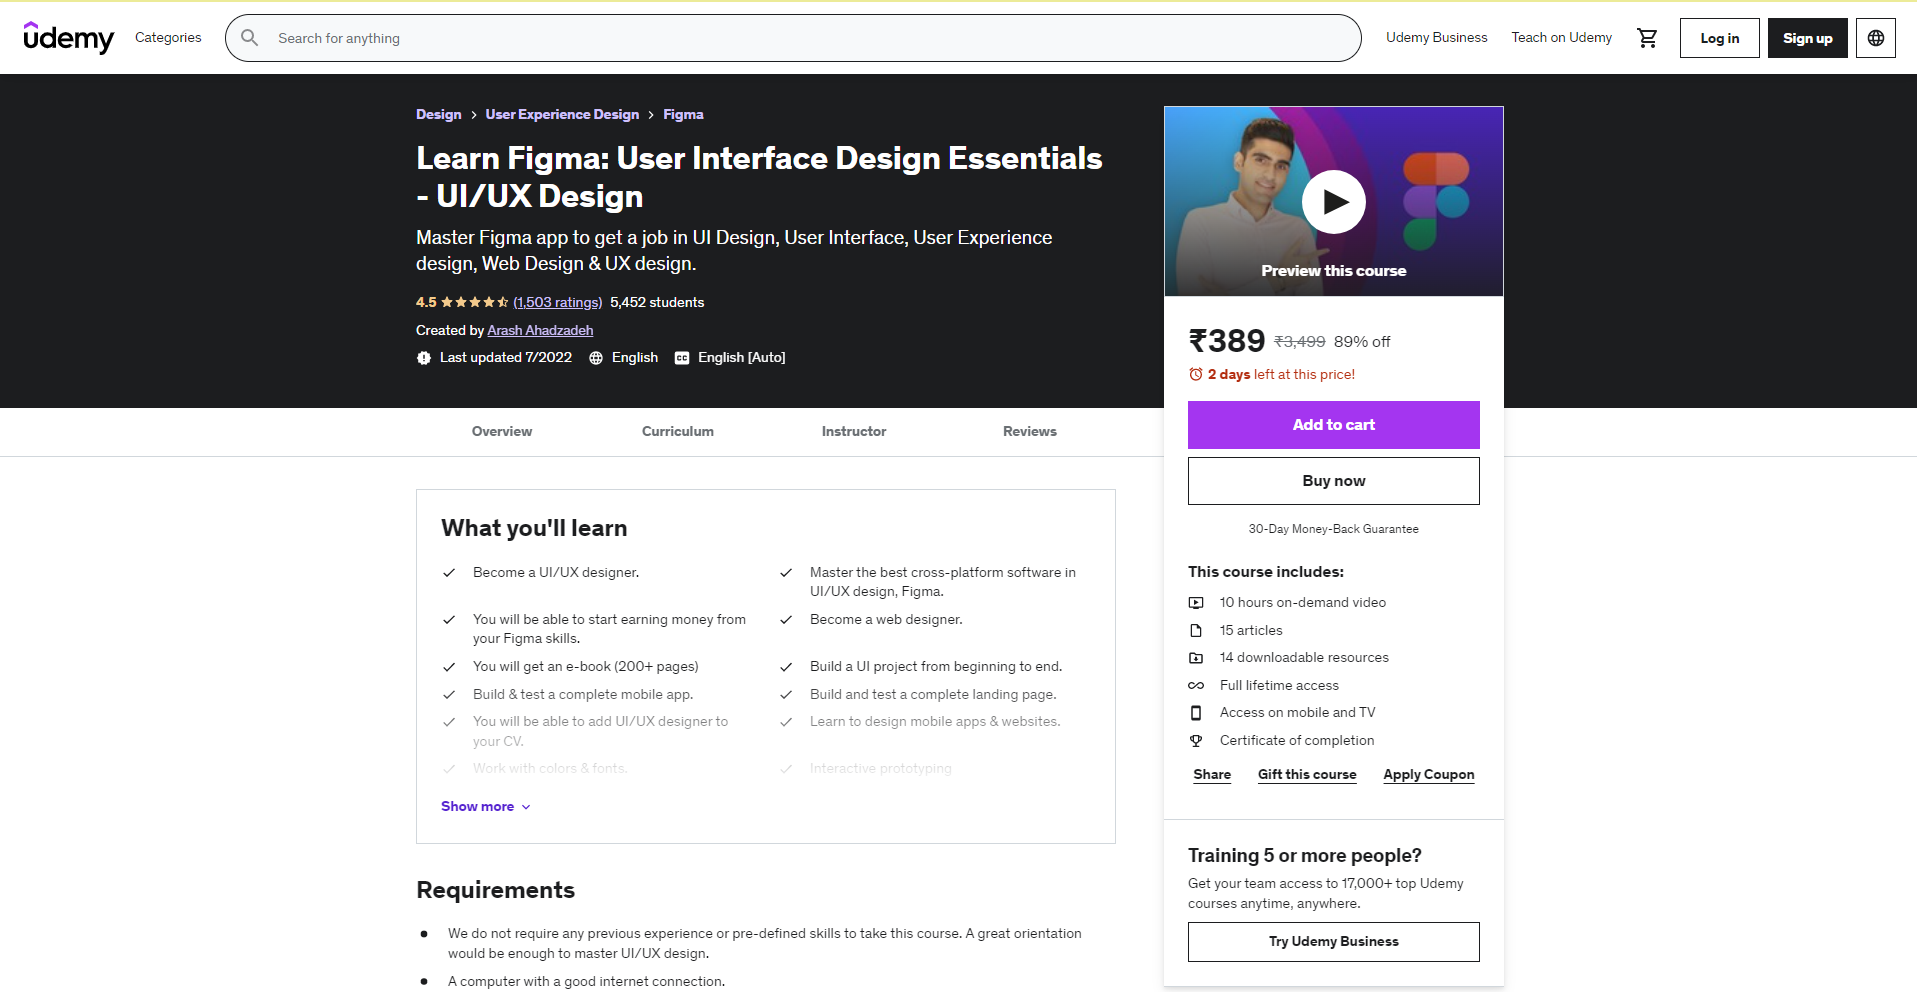The height and width of the screenshot is (992, 1917).
Task: Click the Buy now button
Action: (1334, 481)
